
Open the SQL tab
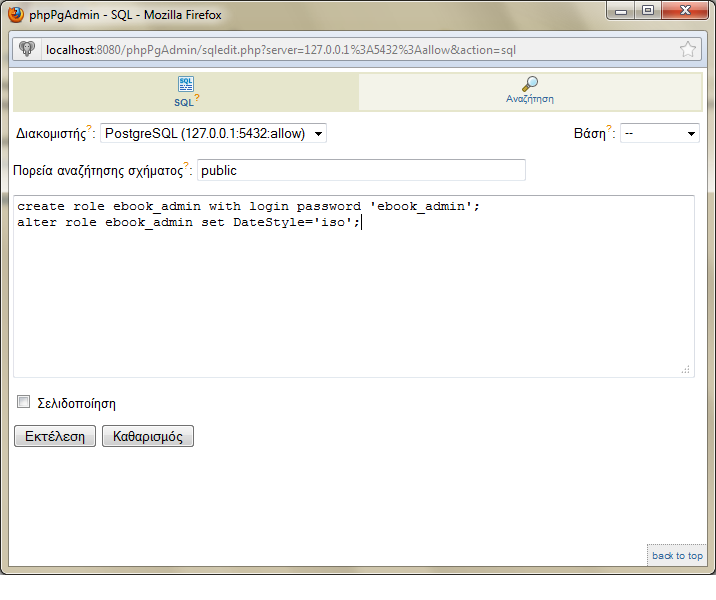point(186,92)
